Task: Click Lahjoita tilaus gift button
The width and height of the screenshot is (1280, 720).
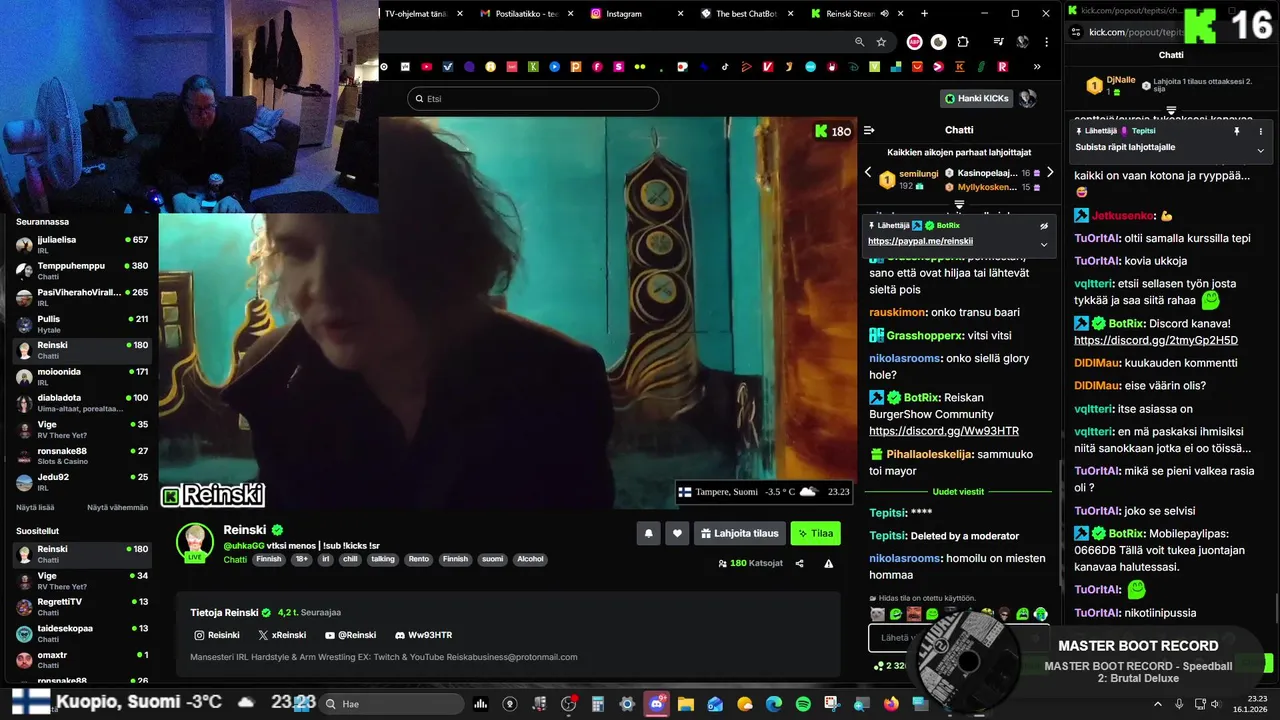Action: 740,533
